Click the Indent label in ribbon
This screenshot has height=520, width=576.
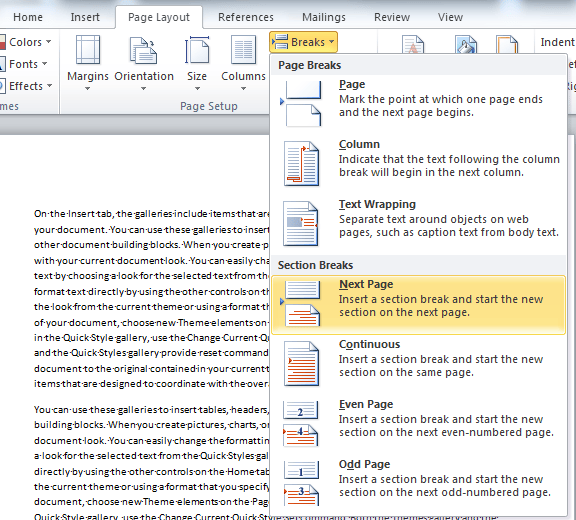tap(558, 42)
